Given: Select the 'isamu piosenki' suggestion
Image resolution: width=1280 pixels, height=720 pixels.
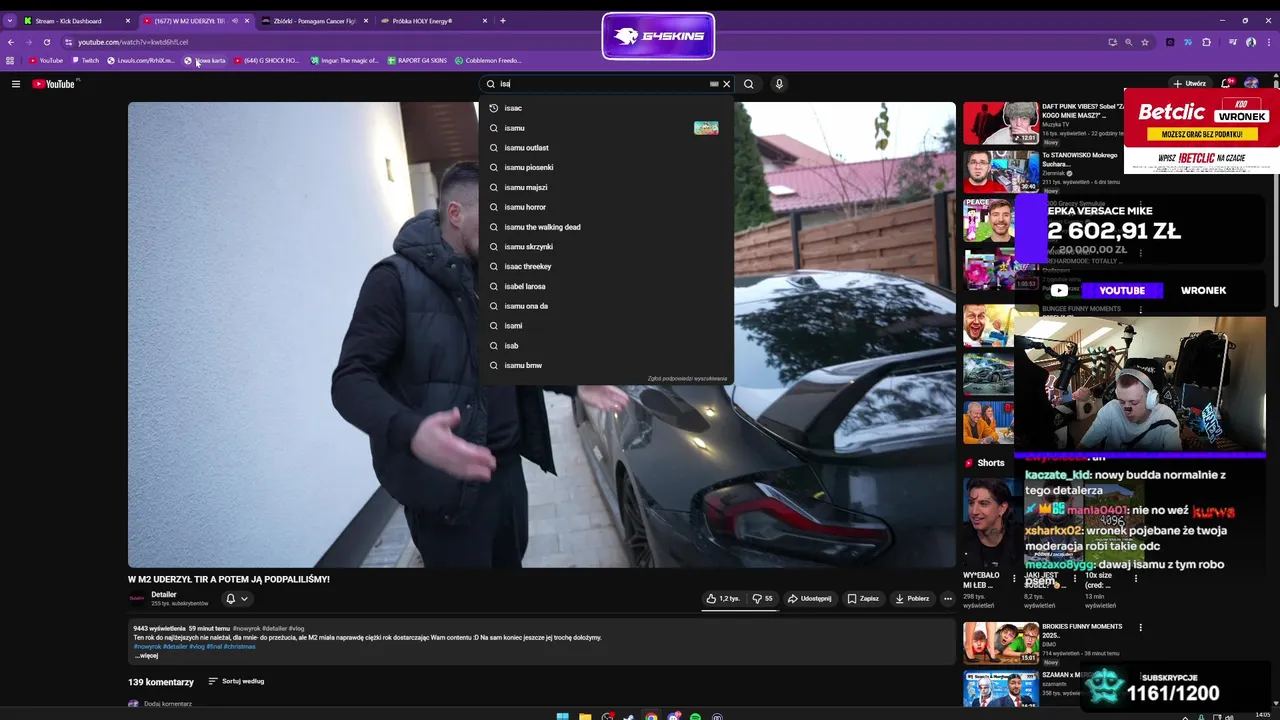Looking at the screenshot, I should [x=606, y=168].
